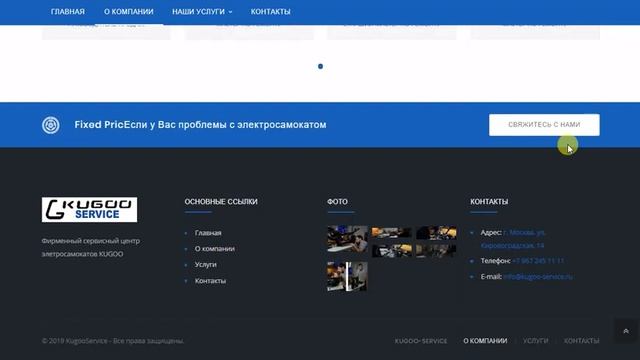Click the scroll-to-top double chevron button
This screenshot has width=640, height=360.
[x=626, y=331]
